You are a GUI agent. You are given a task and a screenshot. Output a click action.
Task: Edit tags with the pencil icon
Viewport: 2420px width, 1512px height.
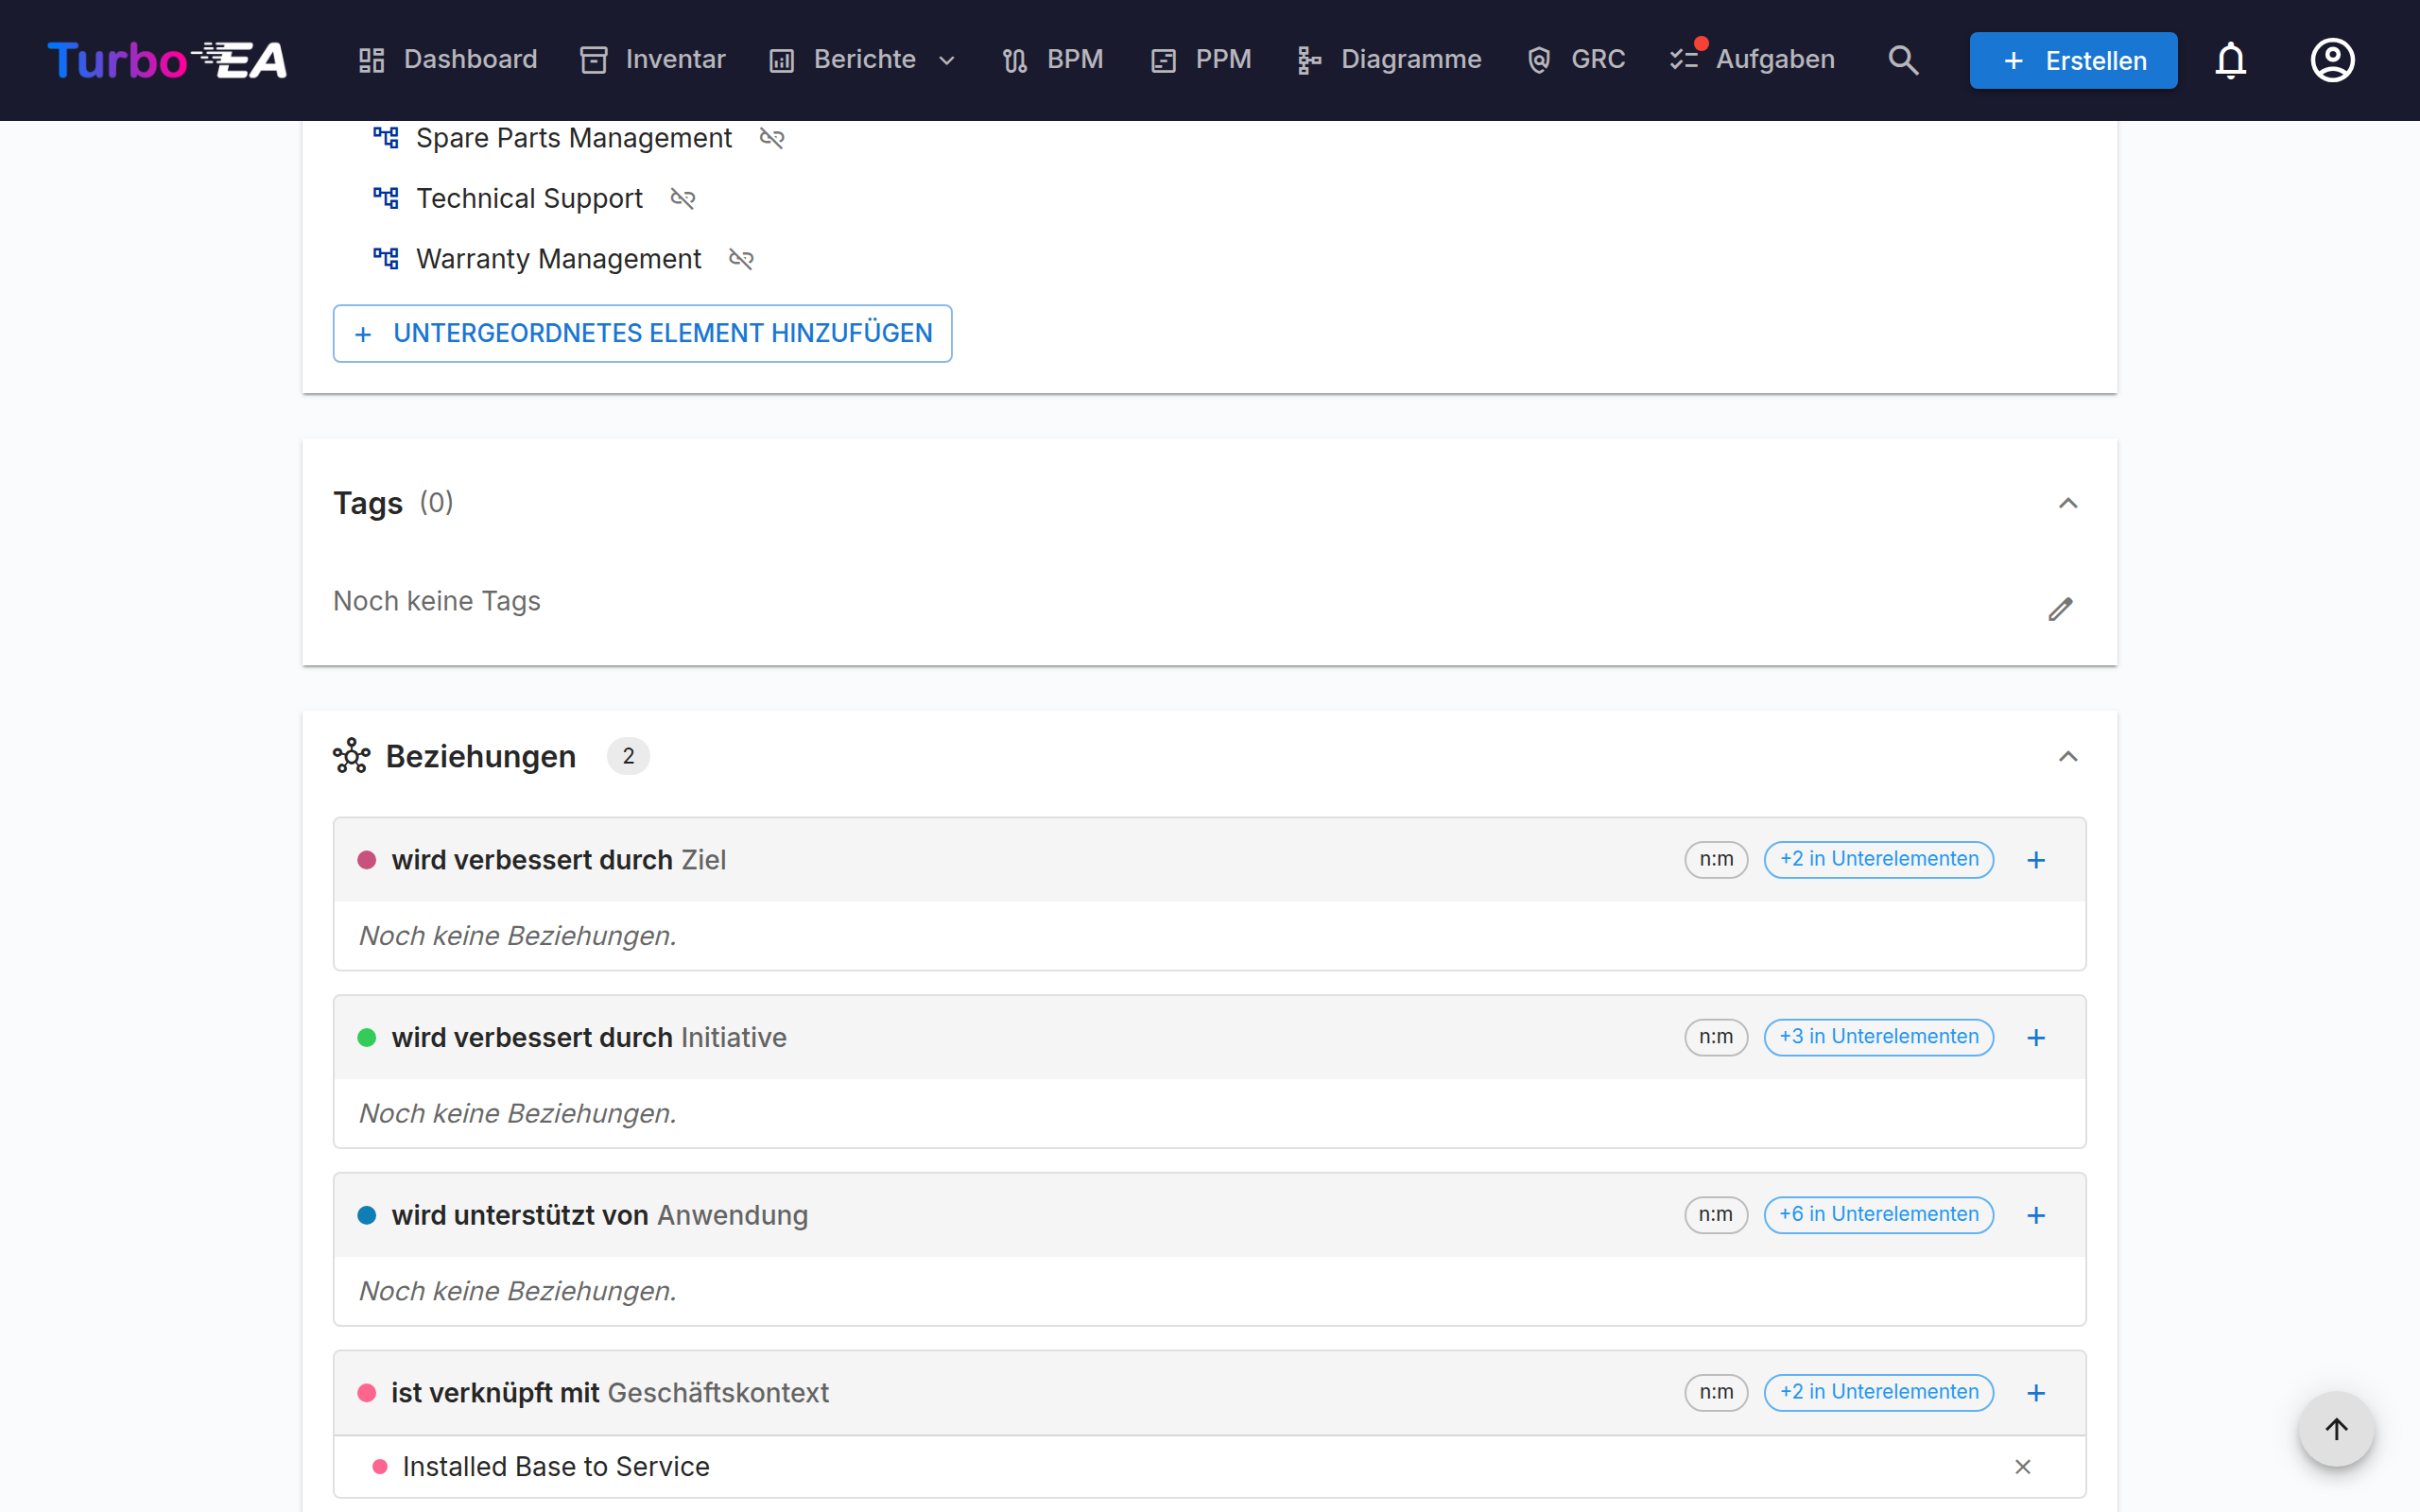2060,609
